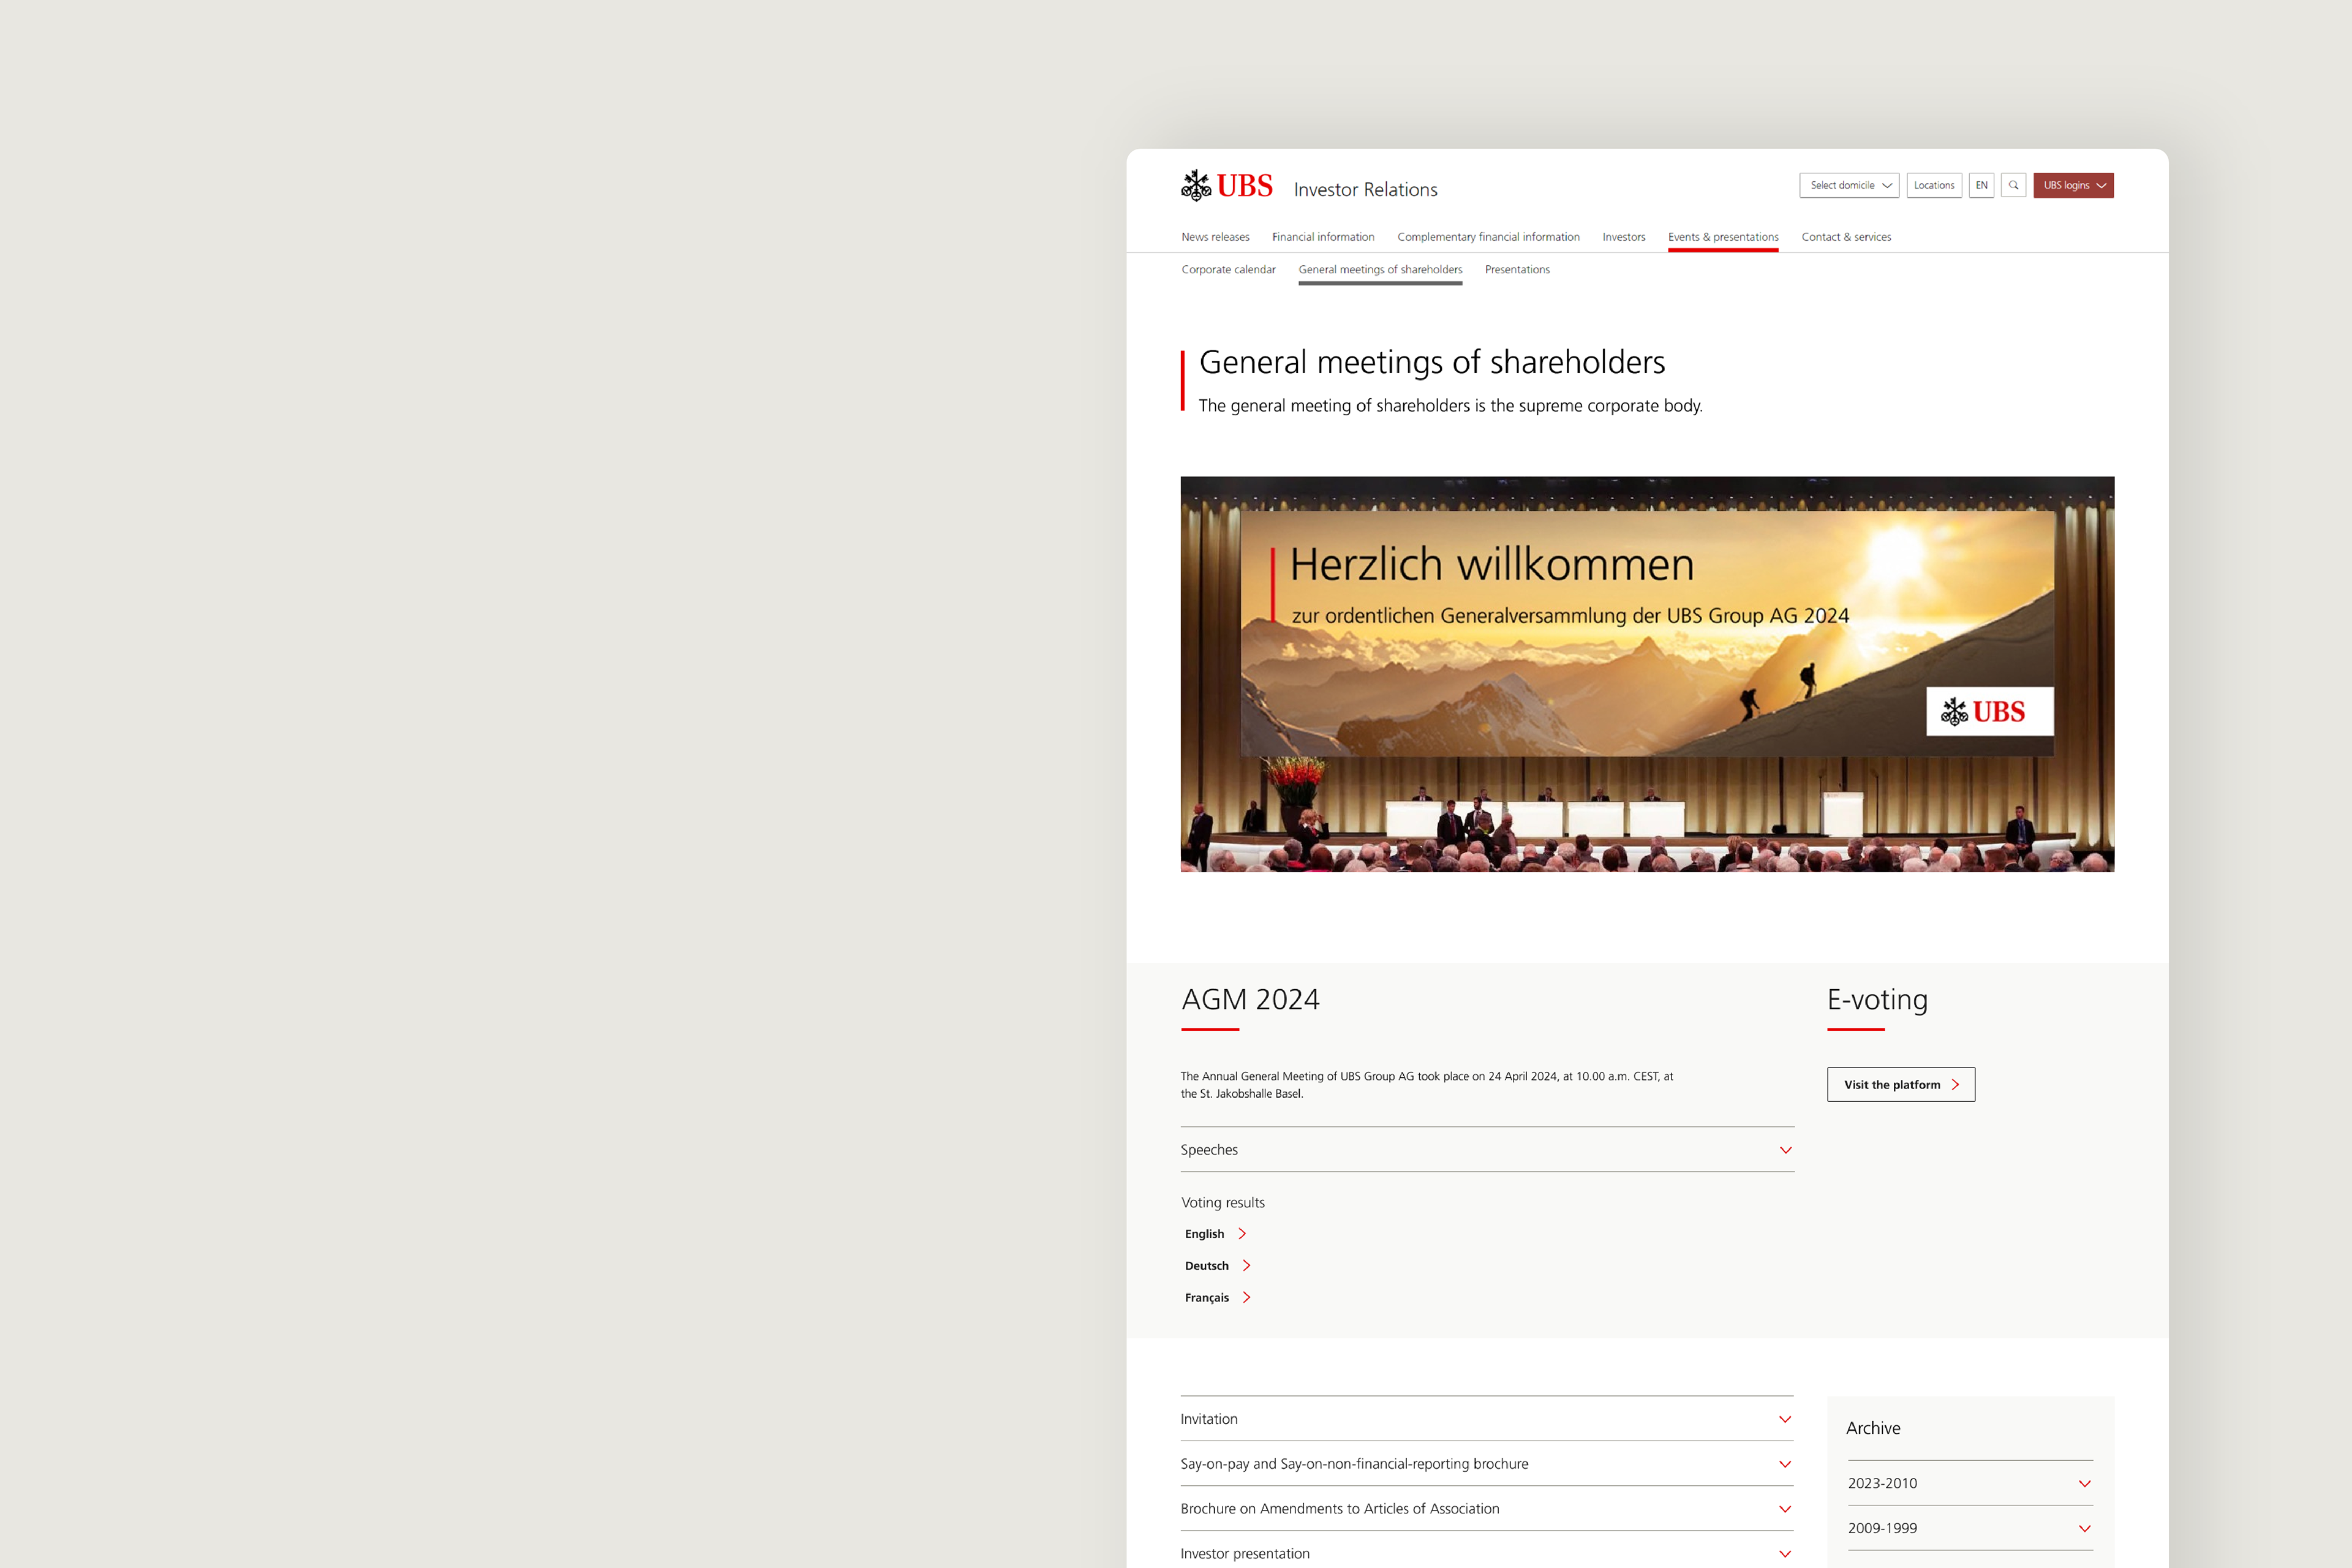Viewport: 2352px width, 1568px height.
Task: Open the search magnifier icon
Action: point(2013,185)
